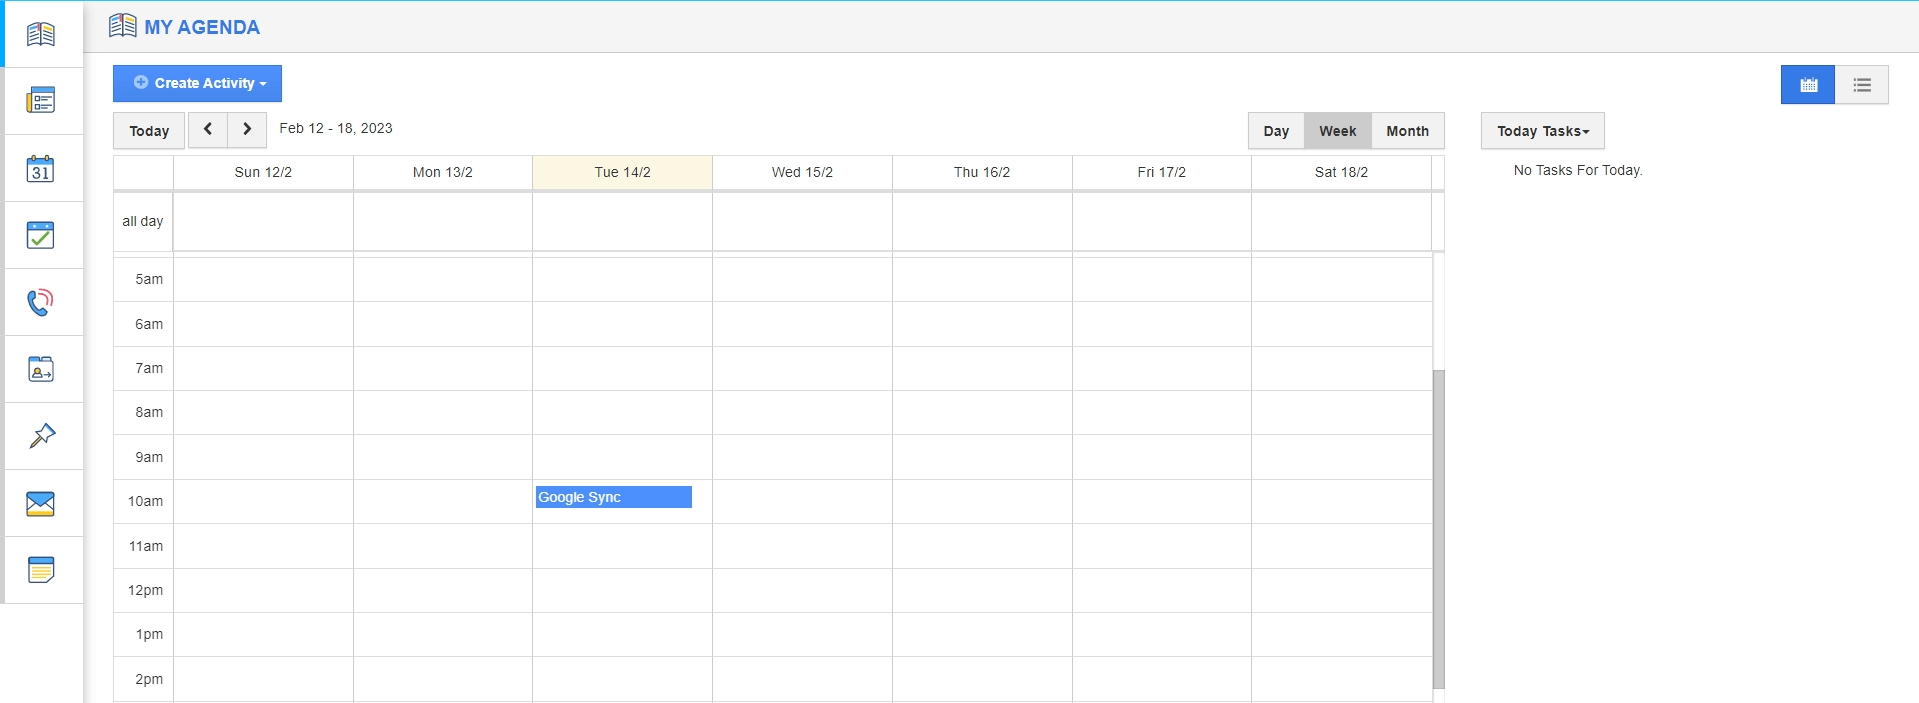
Task: Open the yellow notes icon in sidebar
Action: point(41,570)
